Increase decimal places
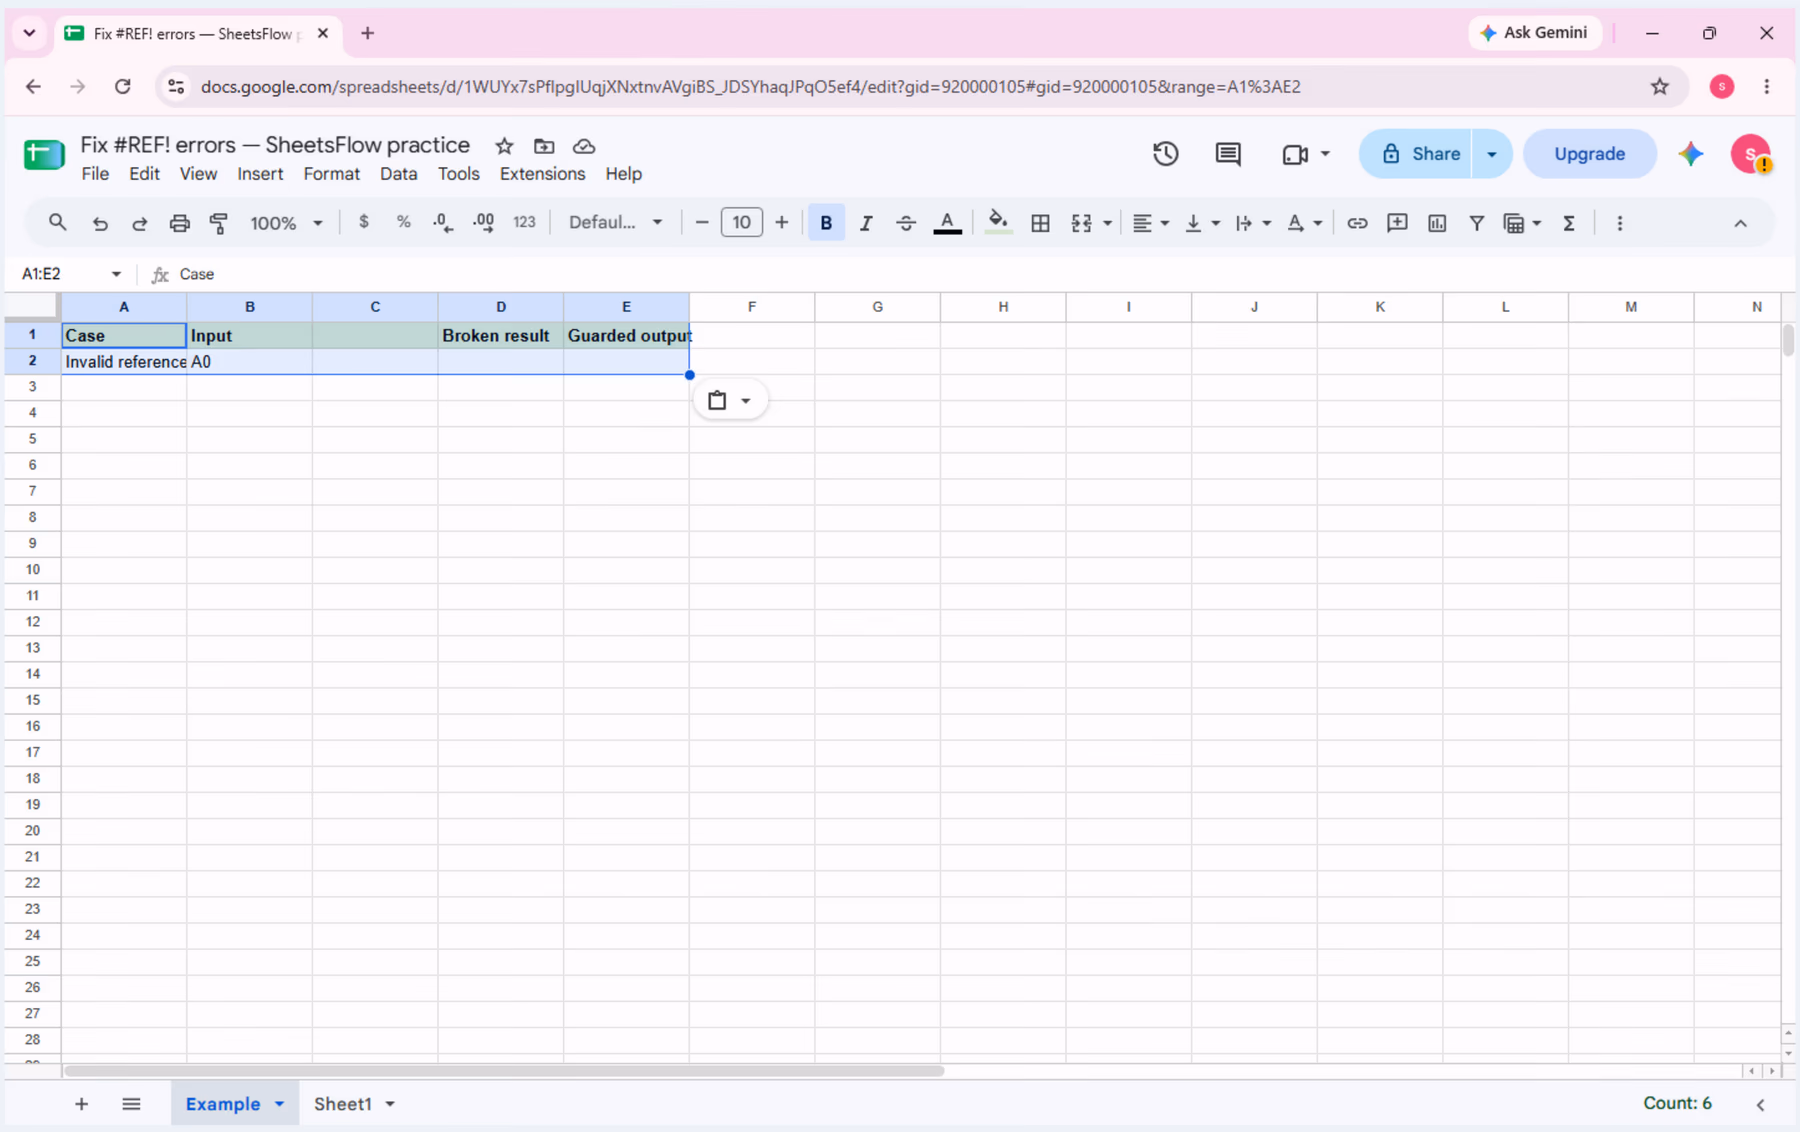This screenshot has width=1800, height=1132. click(484, 223)
